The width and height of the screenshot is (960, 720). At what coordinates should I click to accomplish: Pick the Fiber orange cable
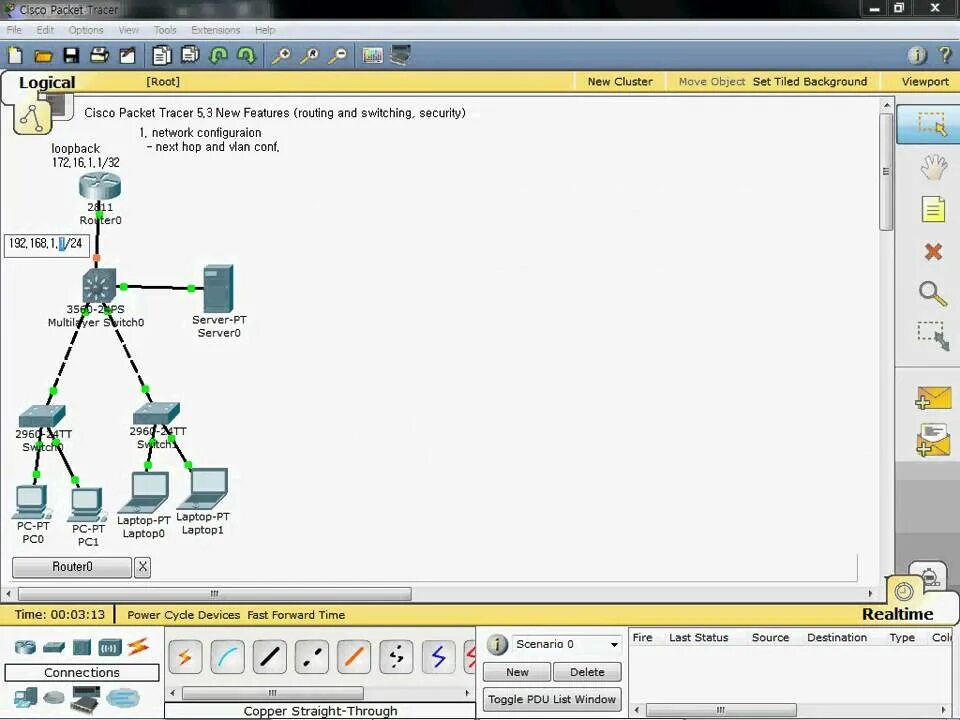[354, 657]
